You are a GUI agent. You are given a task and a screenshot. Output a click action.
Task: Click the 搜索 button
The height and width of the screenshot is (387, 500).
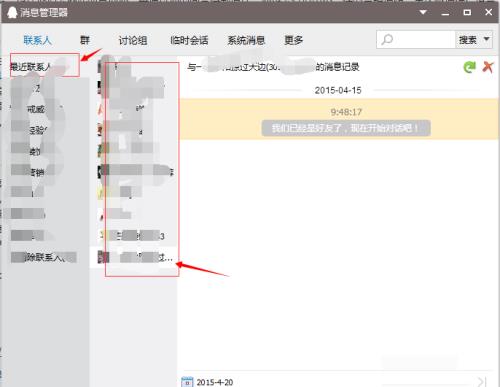tap(468, 40)
